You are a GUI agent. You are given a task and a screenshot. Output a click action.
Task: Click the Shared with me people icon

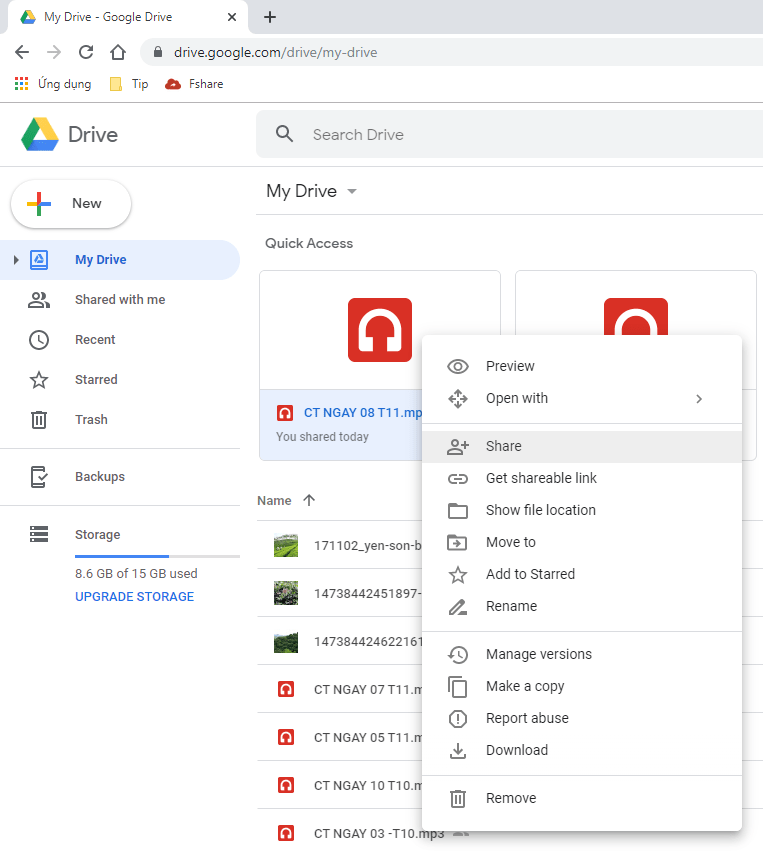pos(39,300)
